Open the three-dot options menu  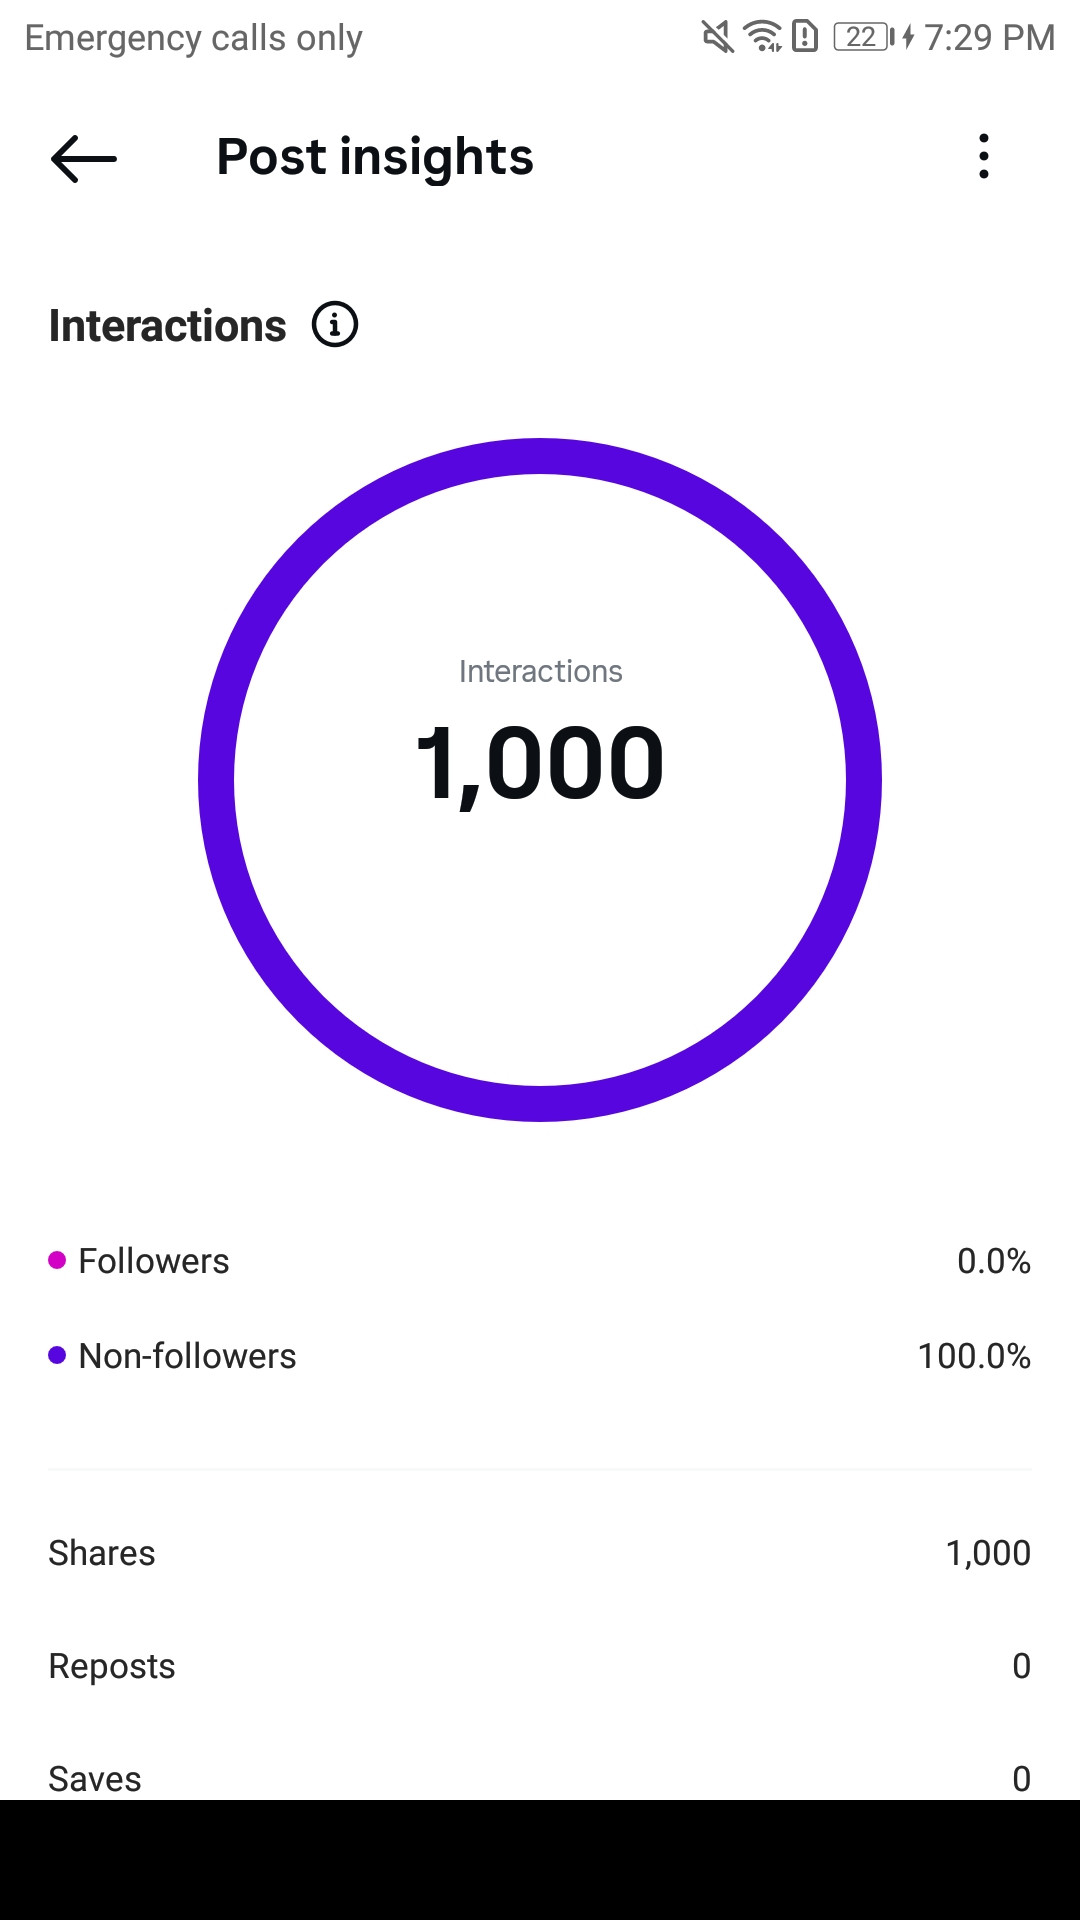(984, 157)
